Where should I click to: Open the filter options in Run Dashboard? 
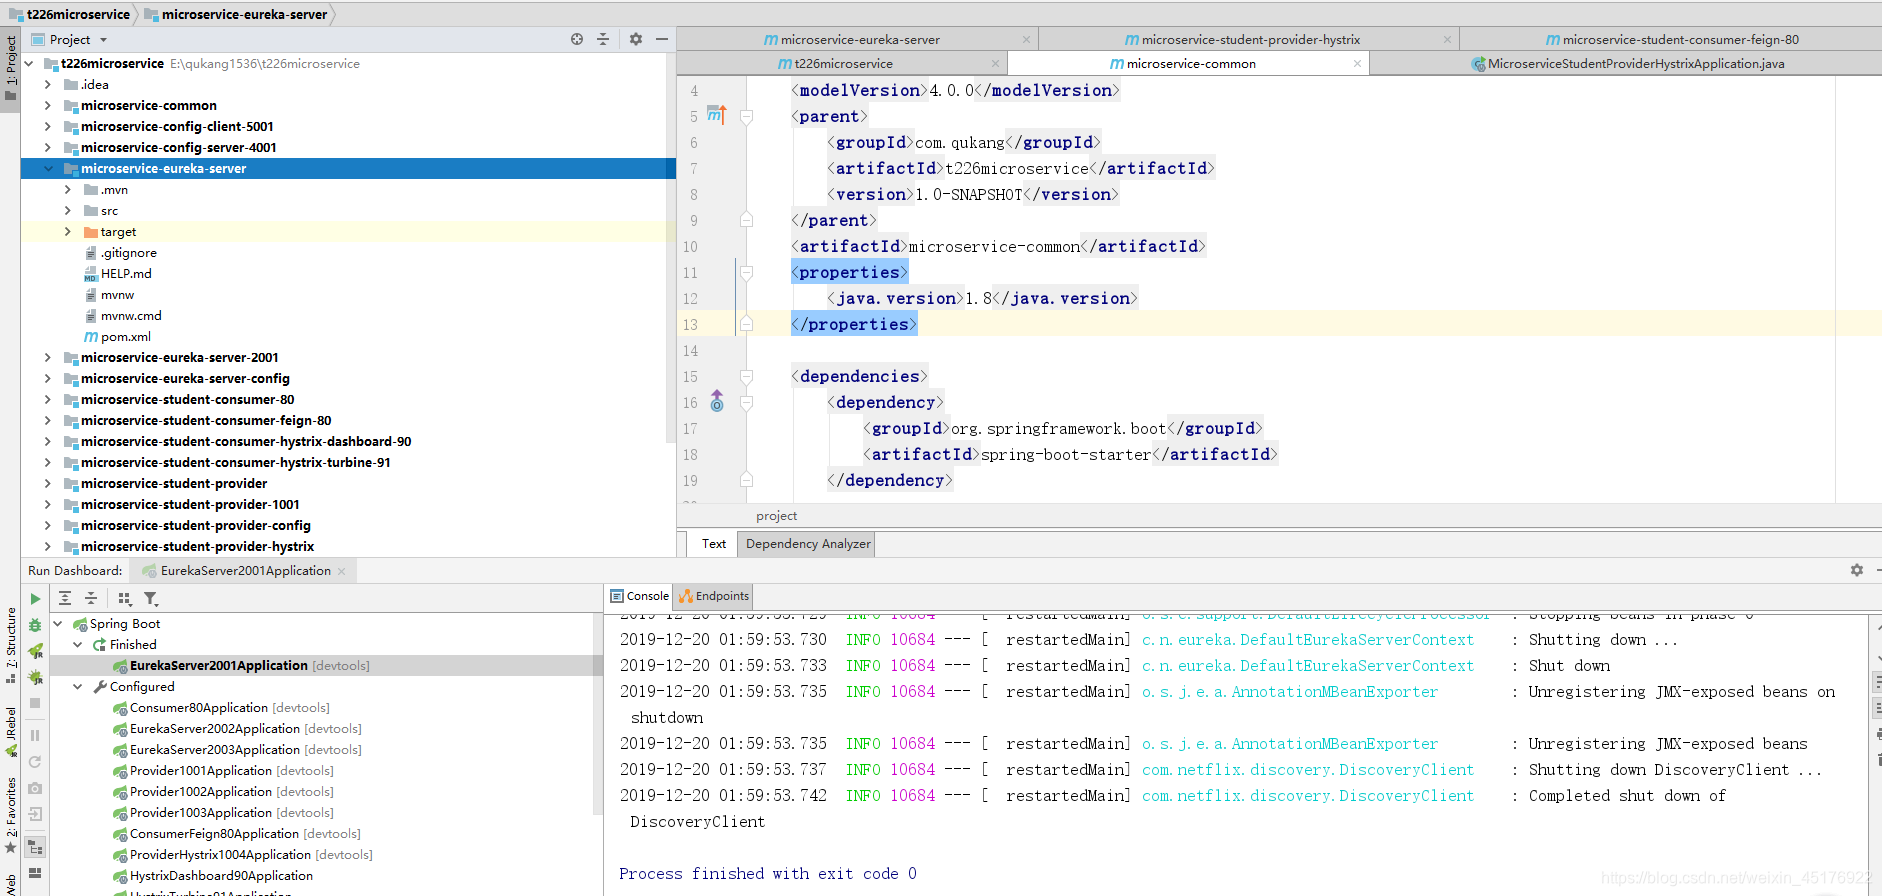click(151, 599)
